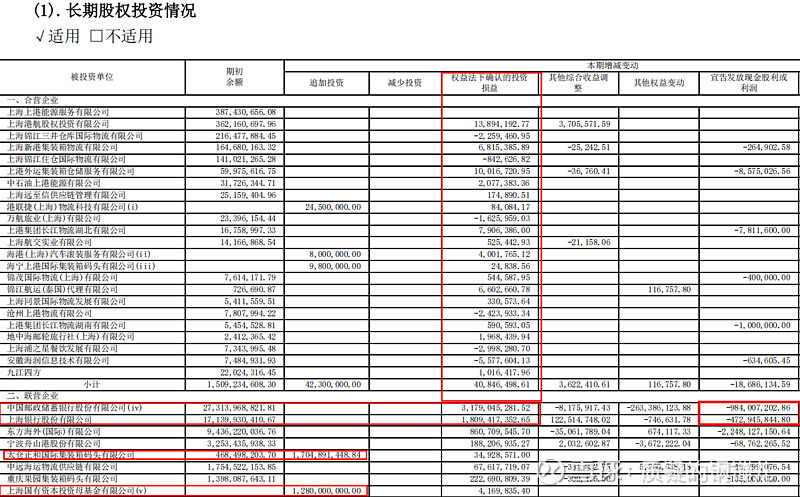
Task: Select the 小计 subtotal label
Action: pyautogui.click(x=92, y=384)
